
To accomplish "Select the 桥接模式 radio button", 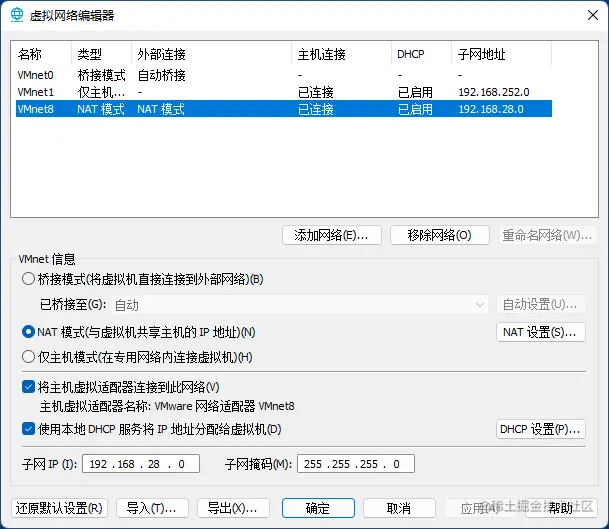I will tap(28, 279).
